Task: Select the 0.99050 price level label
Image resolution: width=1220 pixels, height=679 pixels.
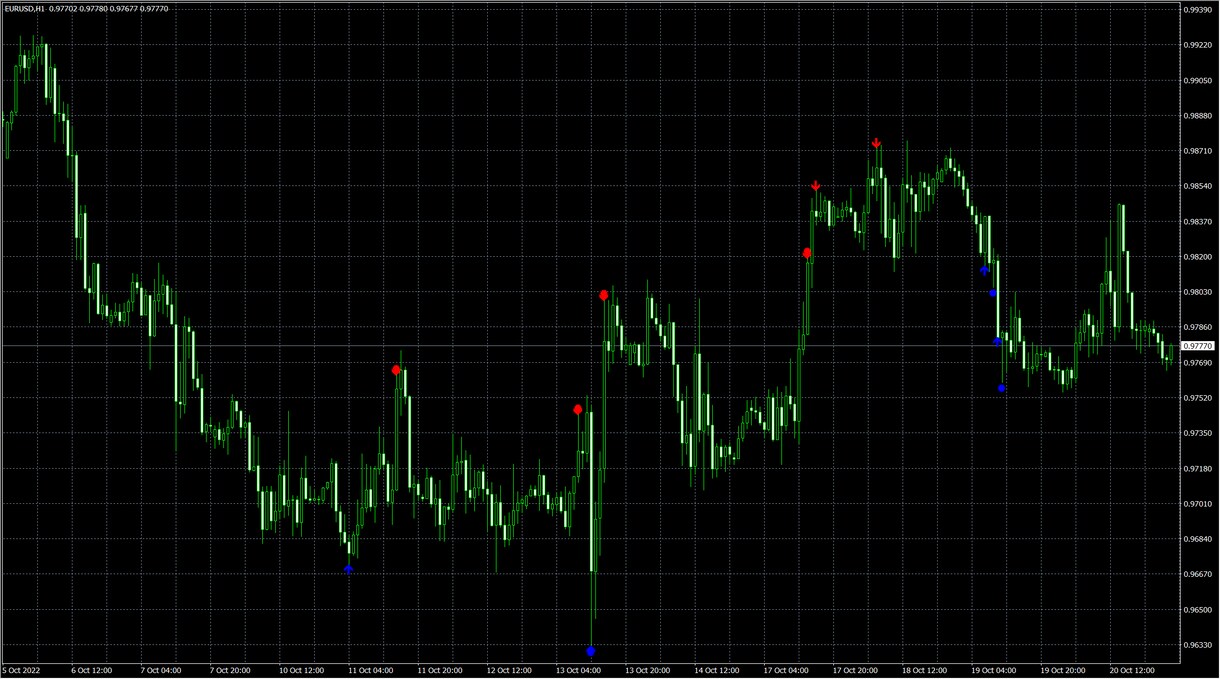Action: pyautogui.click(x=1198, y=80)
